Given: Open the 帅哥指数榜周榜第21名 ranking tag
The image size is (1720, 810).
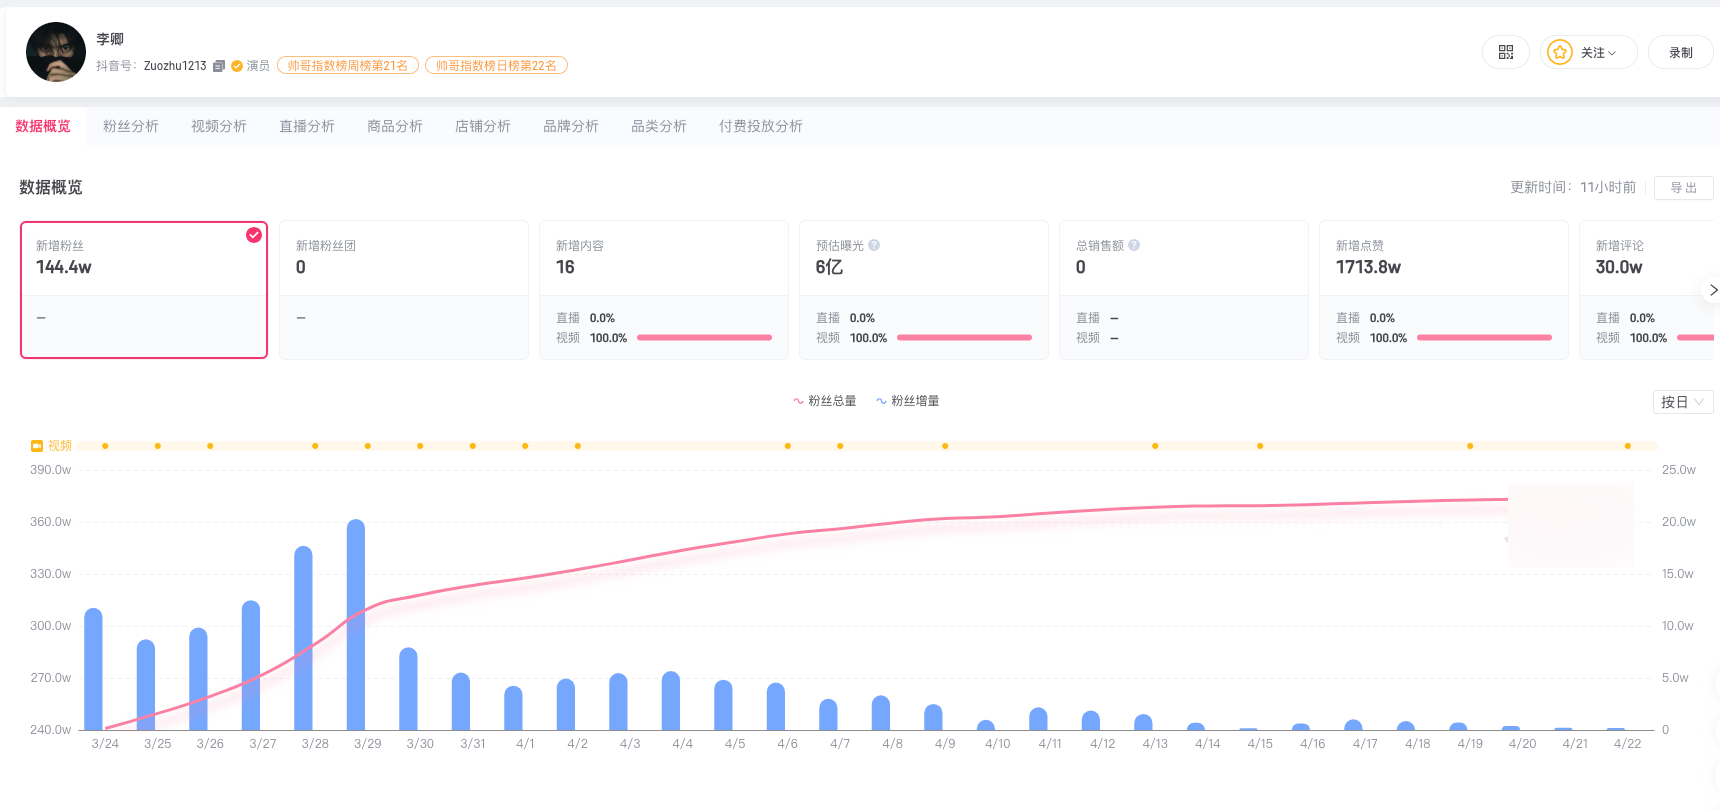Looking at the screenshot, I should pyautogui.click(x=348, y=66).
